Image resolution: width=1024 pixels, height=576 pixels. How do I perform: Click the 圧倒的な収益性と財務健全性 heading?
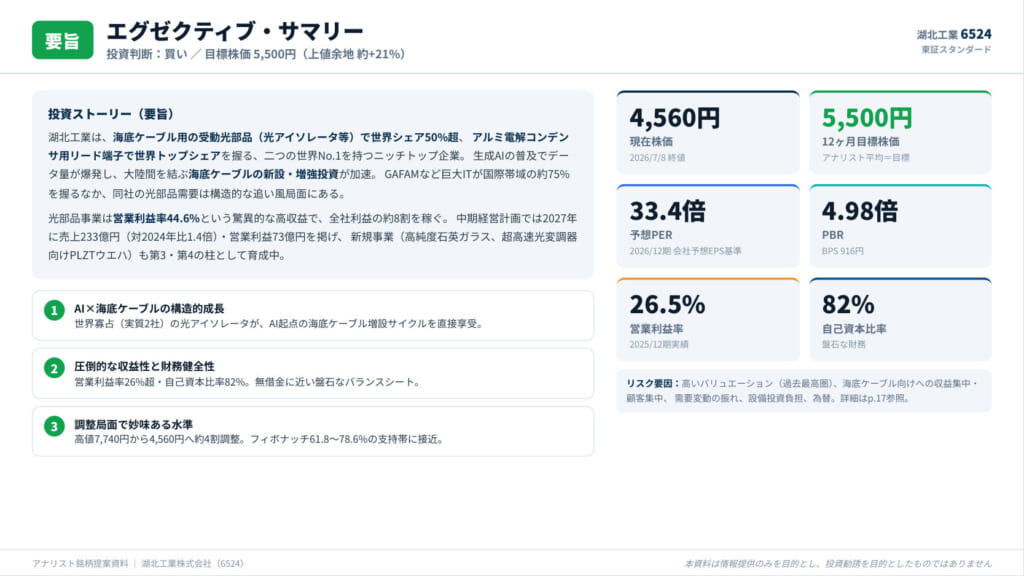click(144, 366)
